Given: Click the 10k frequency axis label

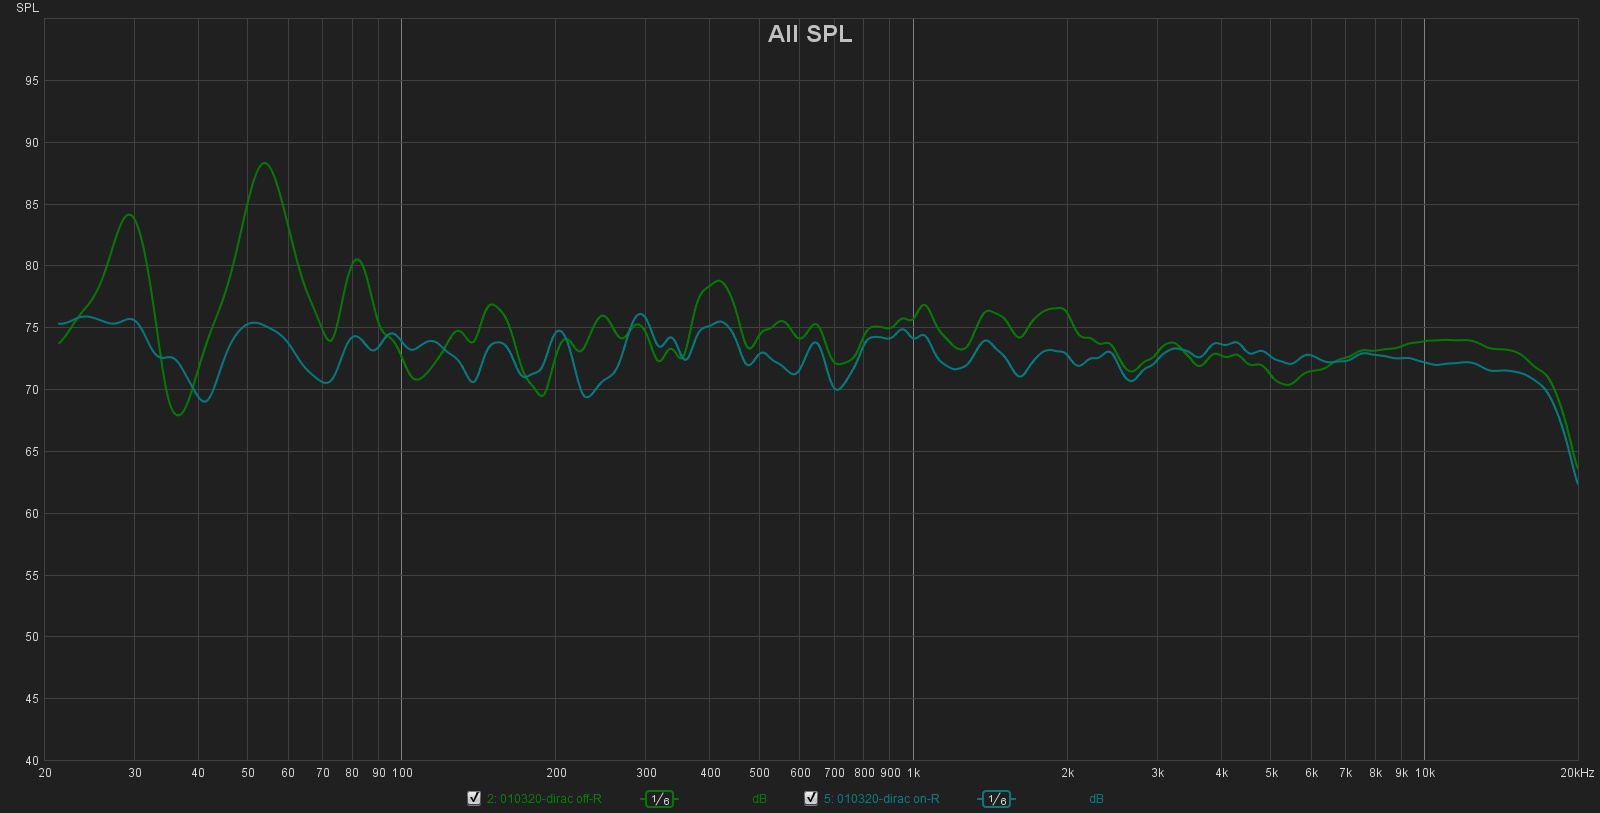Looking at the screenshot, I should 1424,773.
